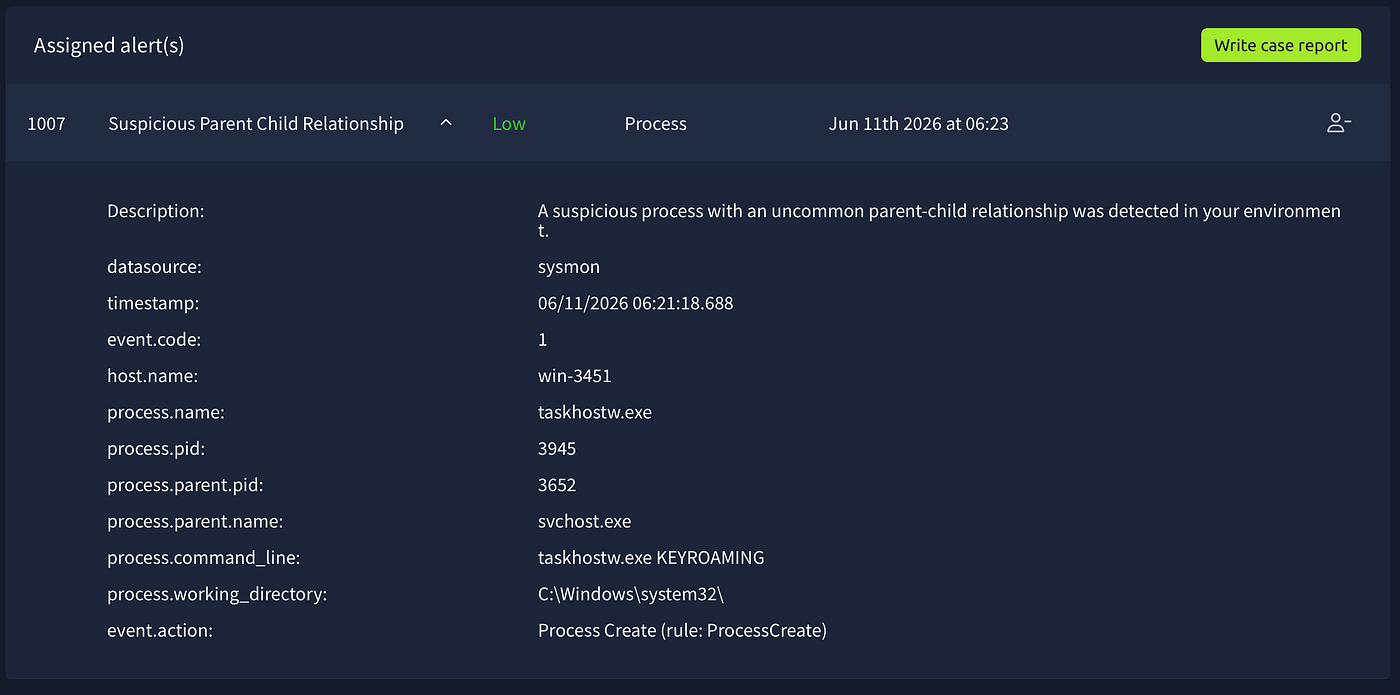The height and width of the screenshot is (695, 1400).
Task: Click alert ID 1007
Action: pos(46,124)
